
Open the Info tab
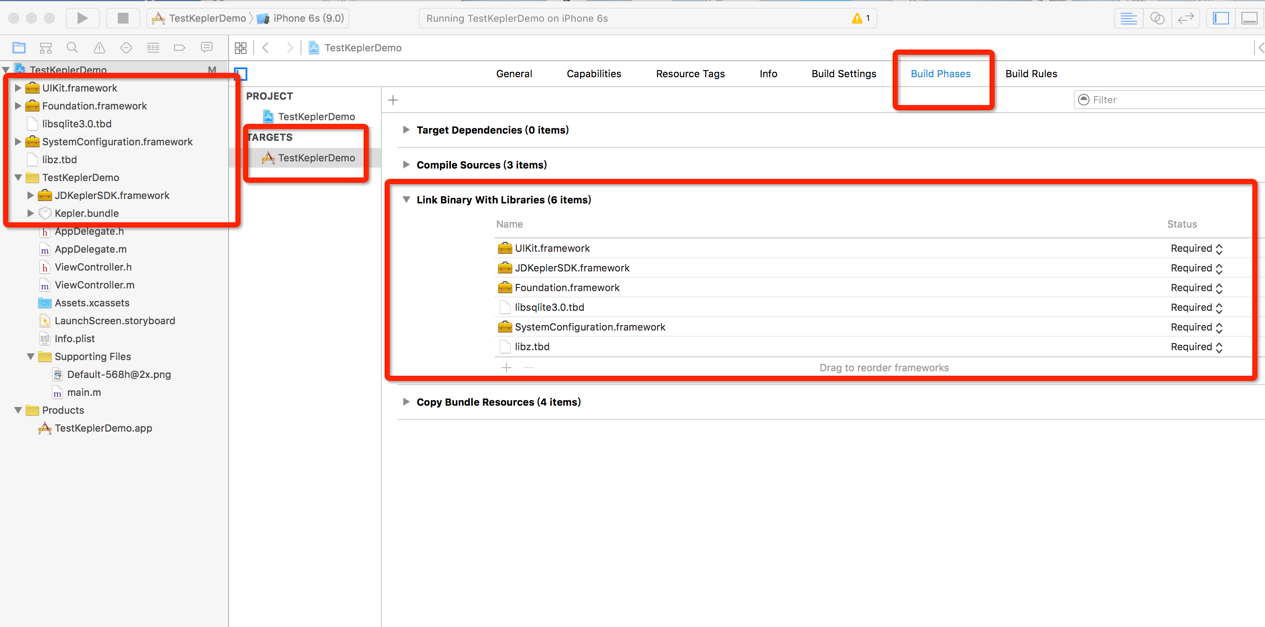pyautogui.click(x=768, y=74)
